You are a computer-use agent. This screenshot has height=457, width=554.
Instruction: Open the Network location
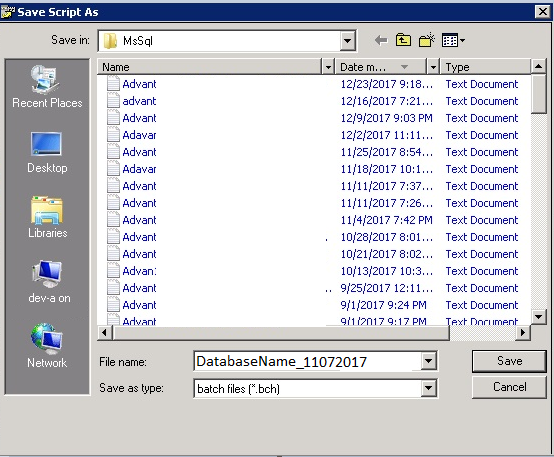[x=47, y=346]
